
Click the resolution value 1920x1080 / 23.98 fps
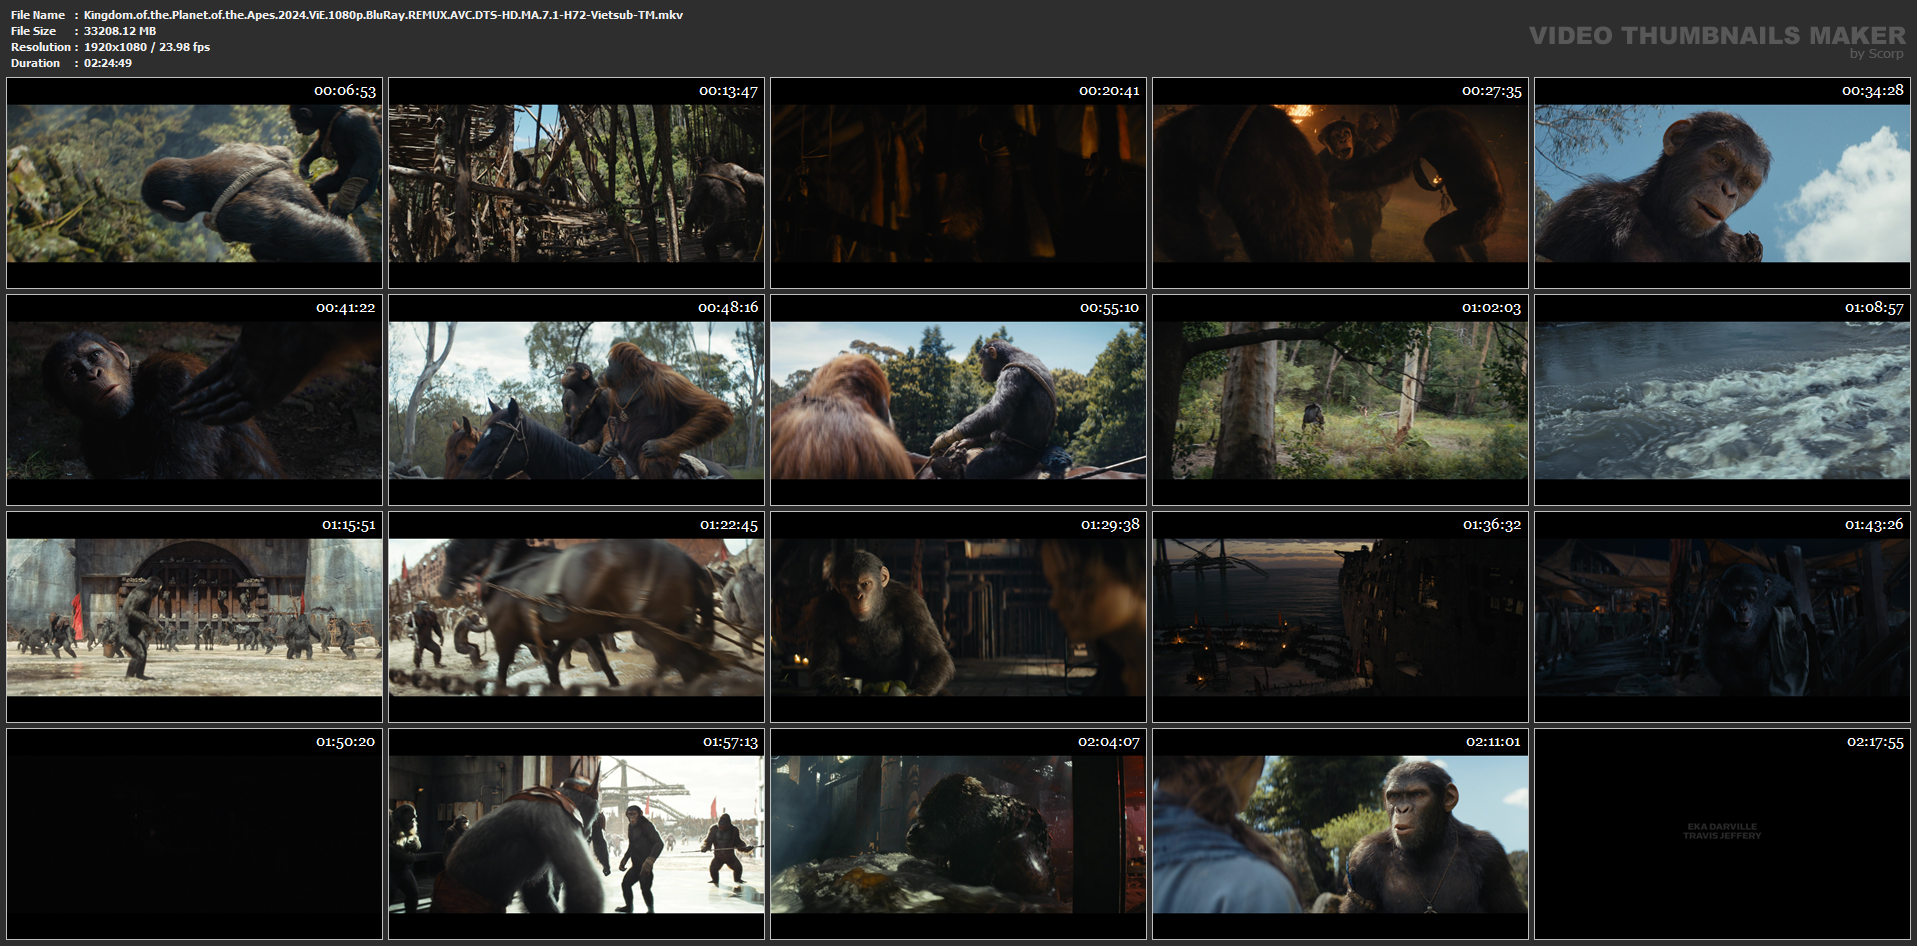coord(147,47)
